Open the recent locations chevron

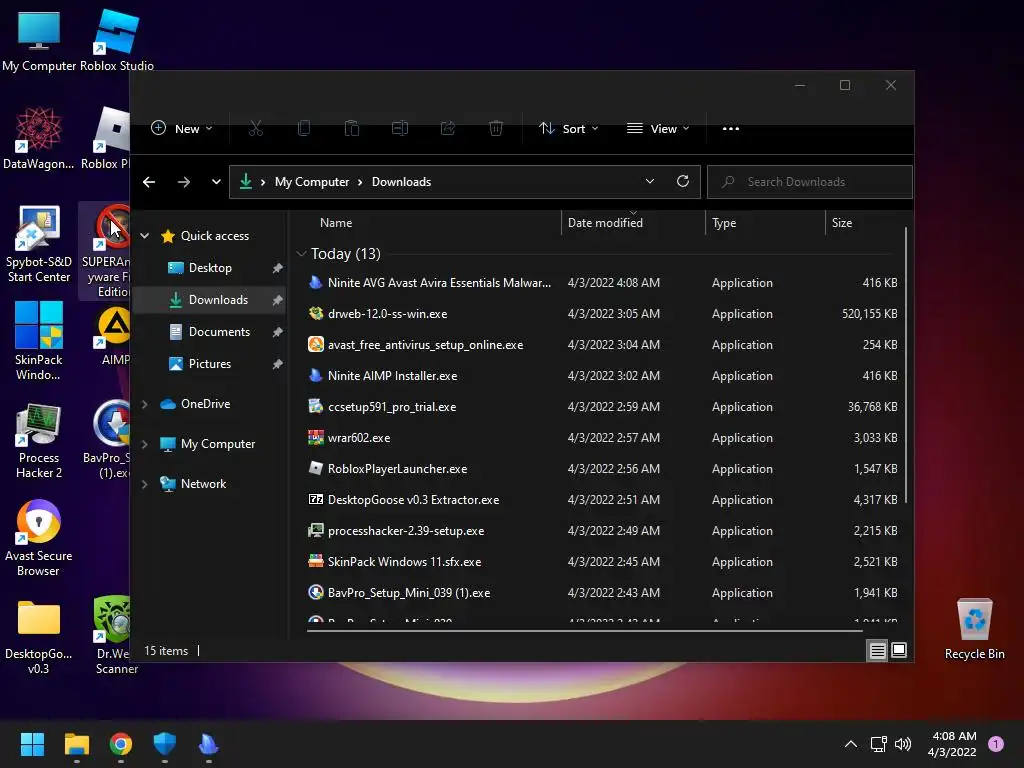pos(216,182)
